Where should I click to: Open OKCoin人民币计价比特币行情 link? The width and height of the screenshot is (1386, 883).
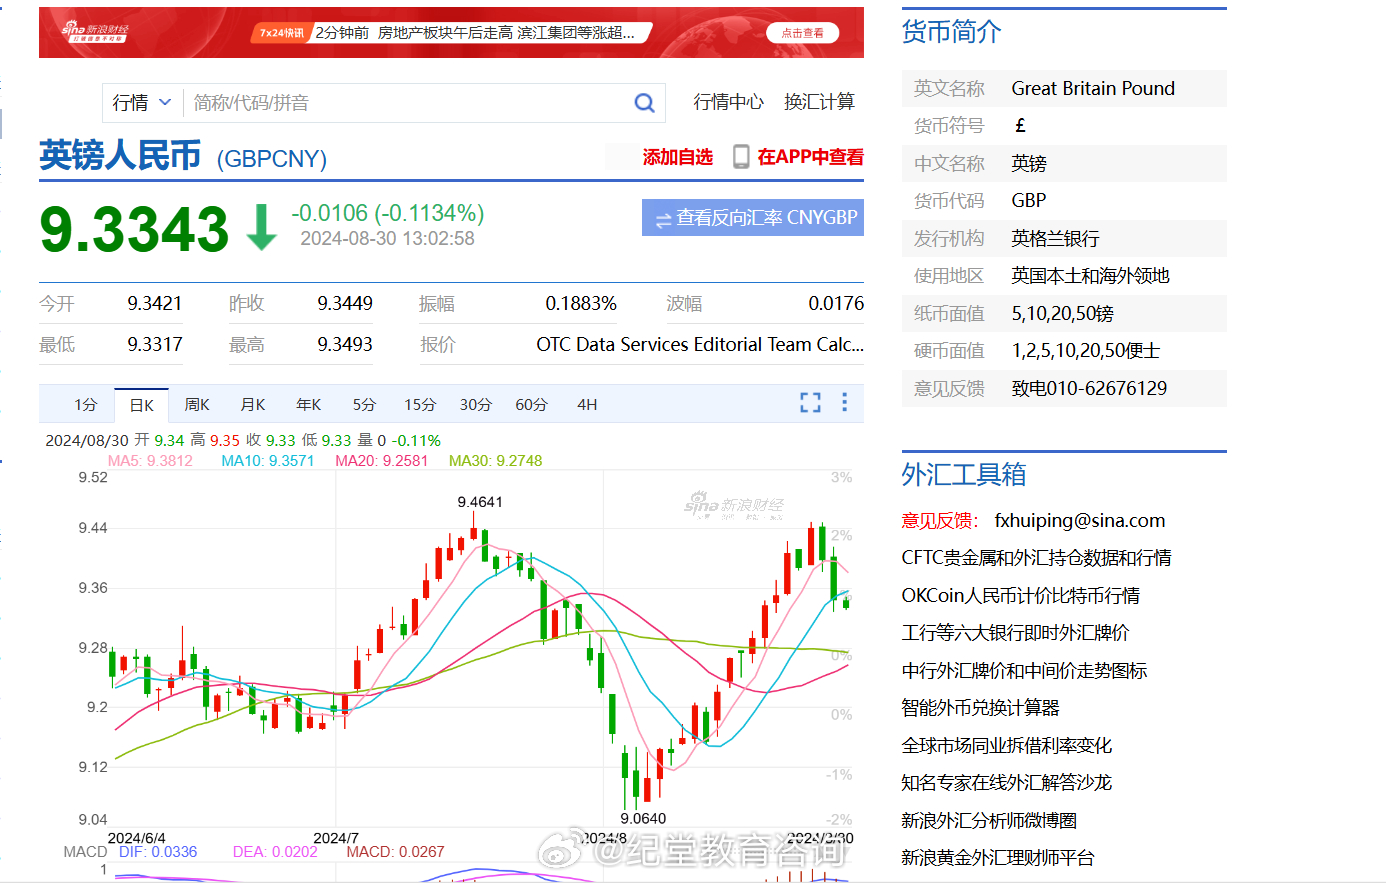click(x=1020, y=595)
